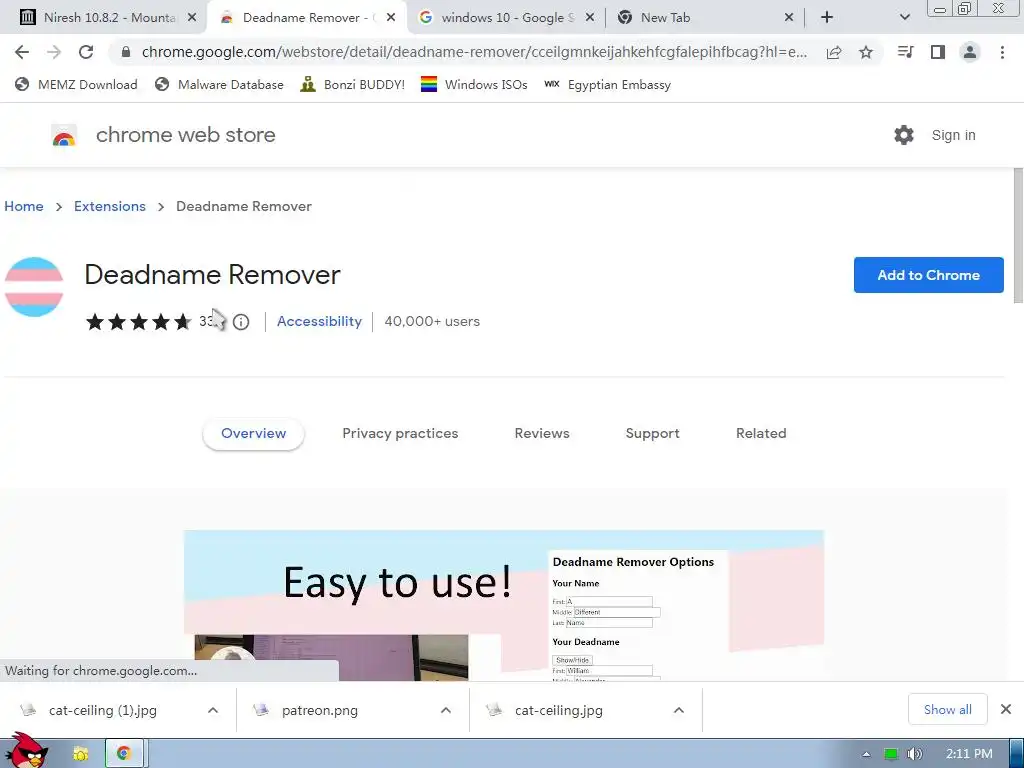Open the Malware Database bookmark
The height and width of the screenshot is (768, 1024).
[219, 84]
